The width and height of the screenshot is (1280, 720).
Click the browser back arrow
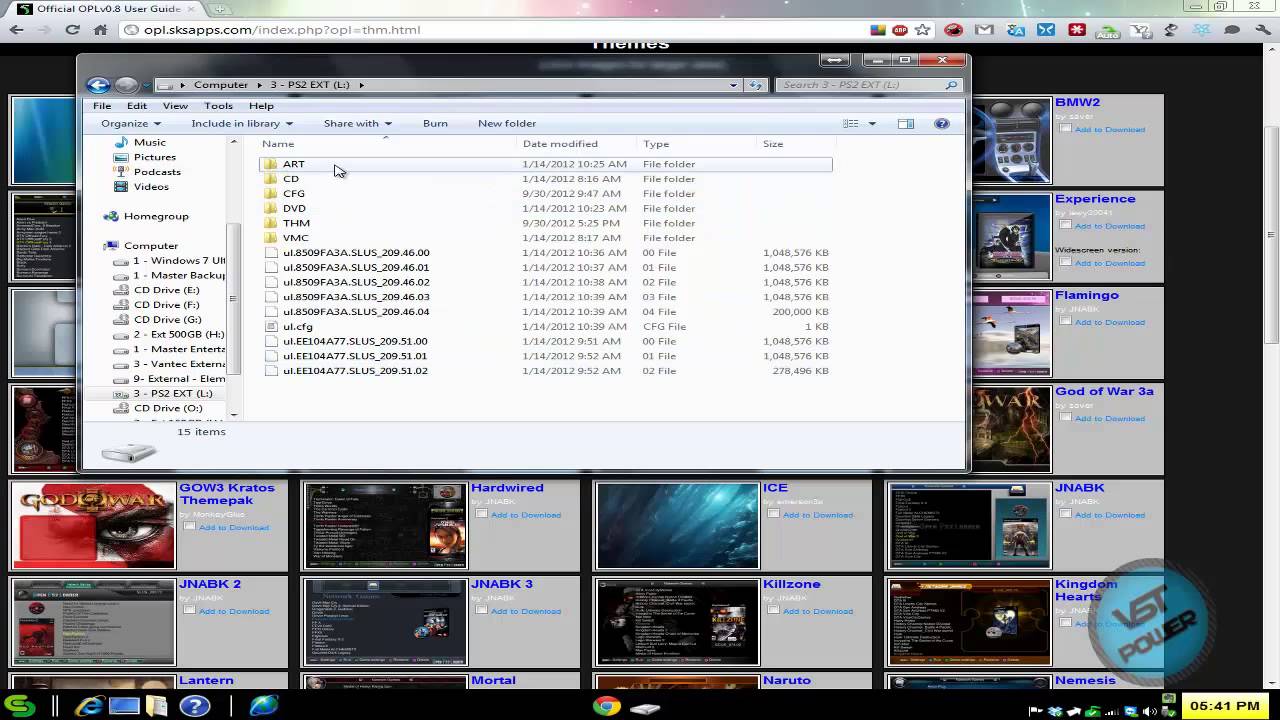[16, 30]
